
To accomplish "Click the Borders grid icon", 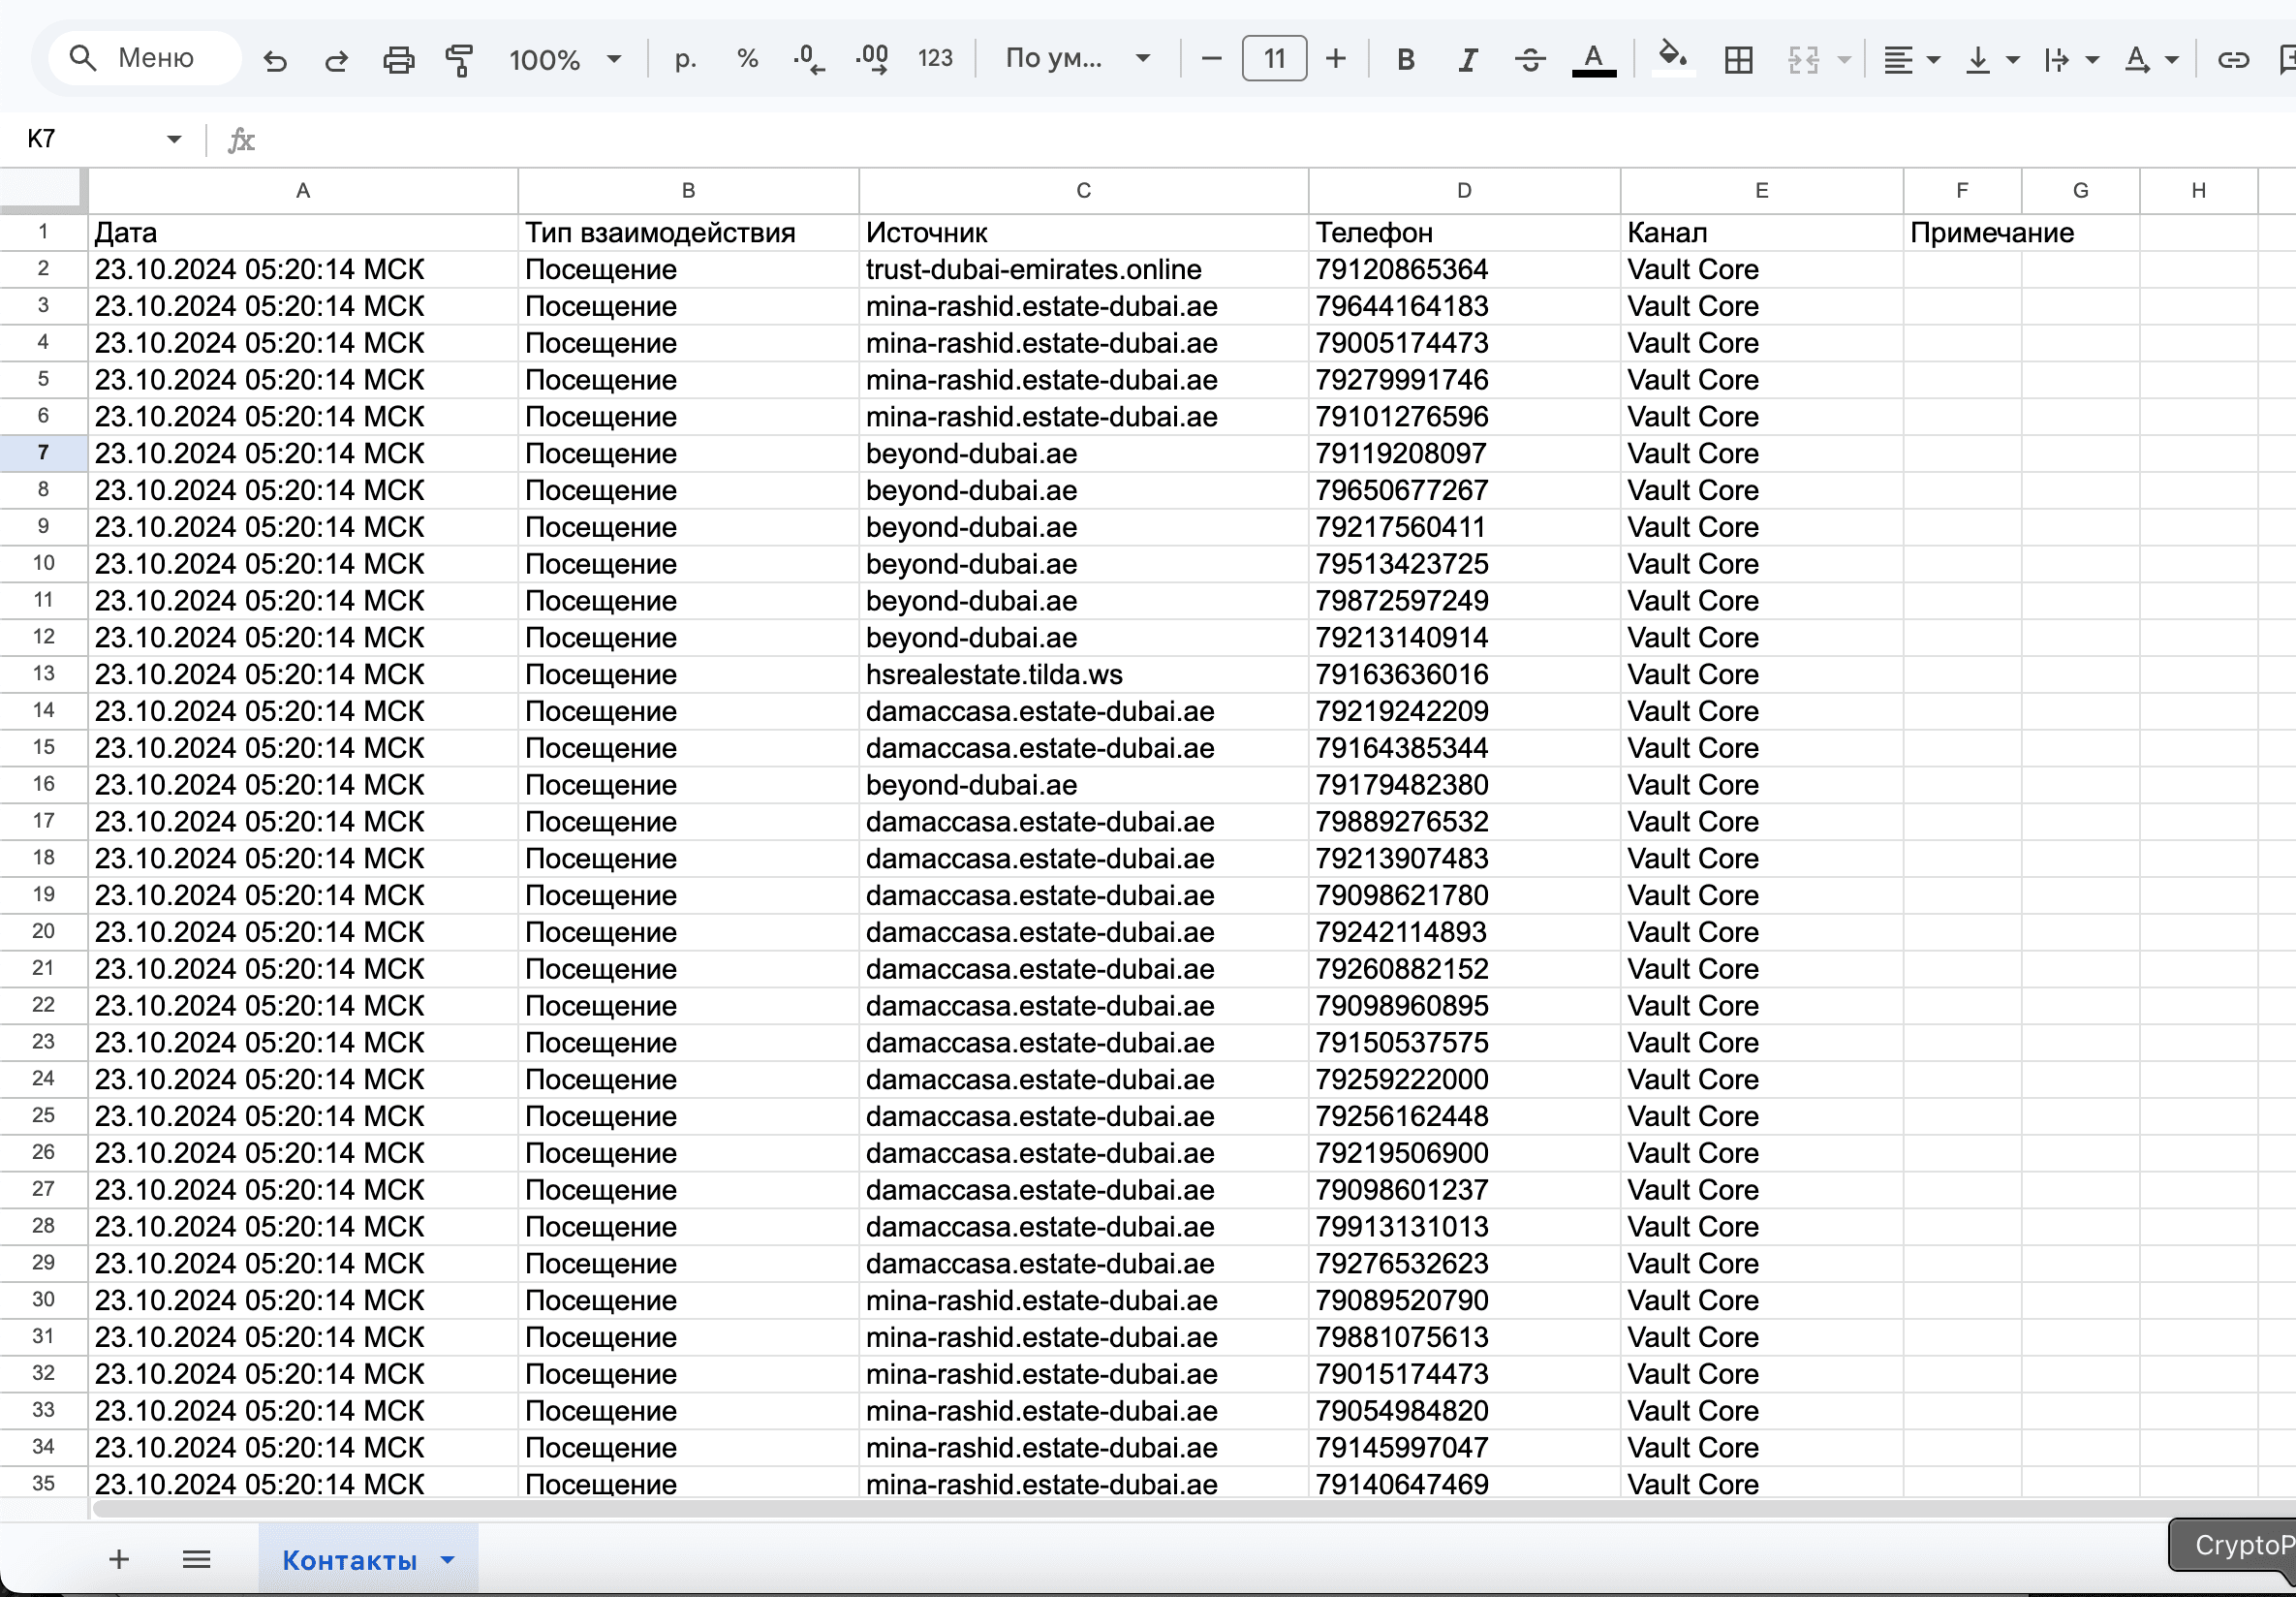I will click(x=1739, y=60).
